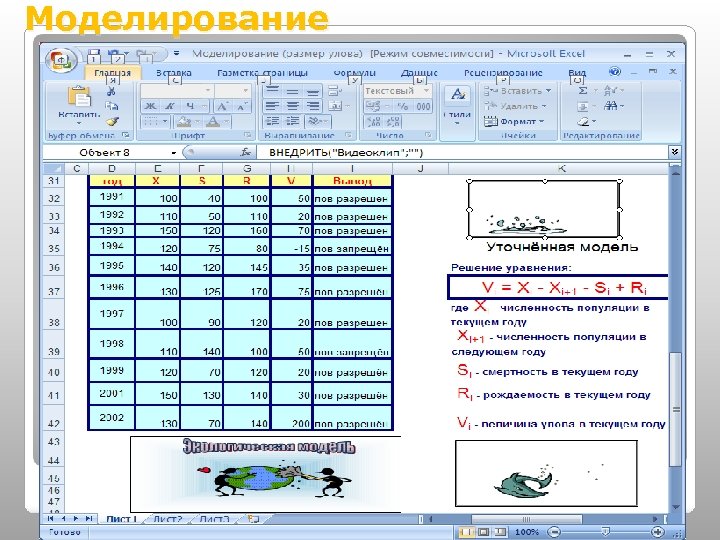Switch to Page Layout view in status bar
Screen dimensions: 720x540
click(483, 532)
